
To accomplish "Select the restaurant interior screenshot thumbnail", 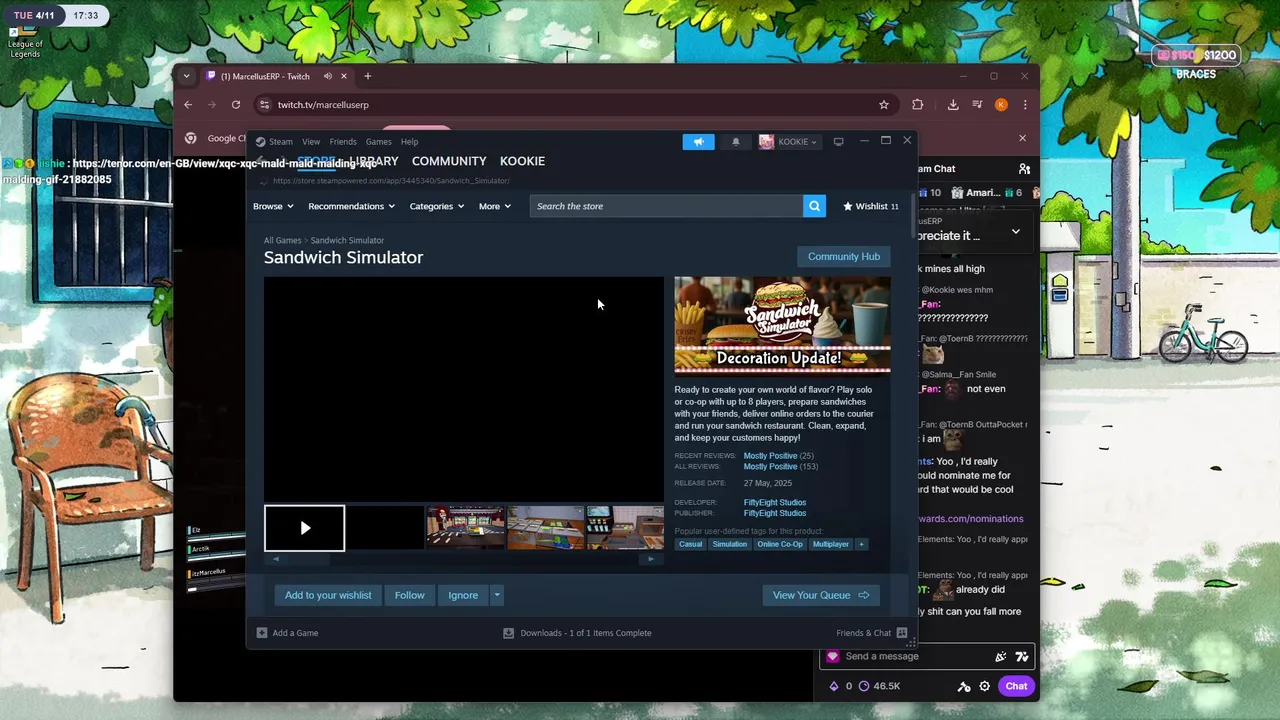I will (465, 528).
